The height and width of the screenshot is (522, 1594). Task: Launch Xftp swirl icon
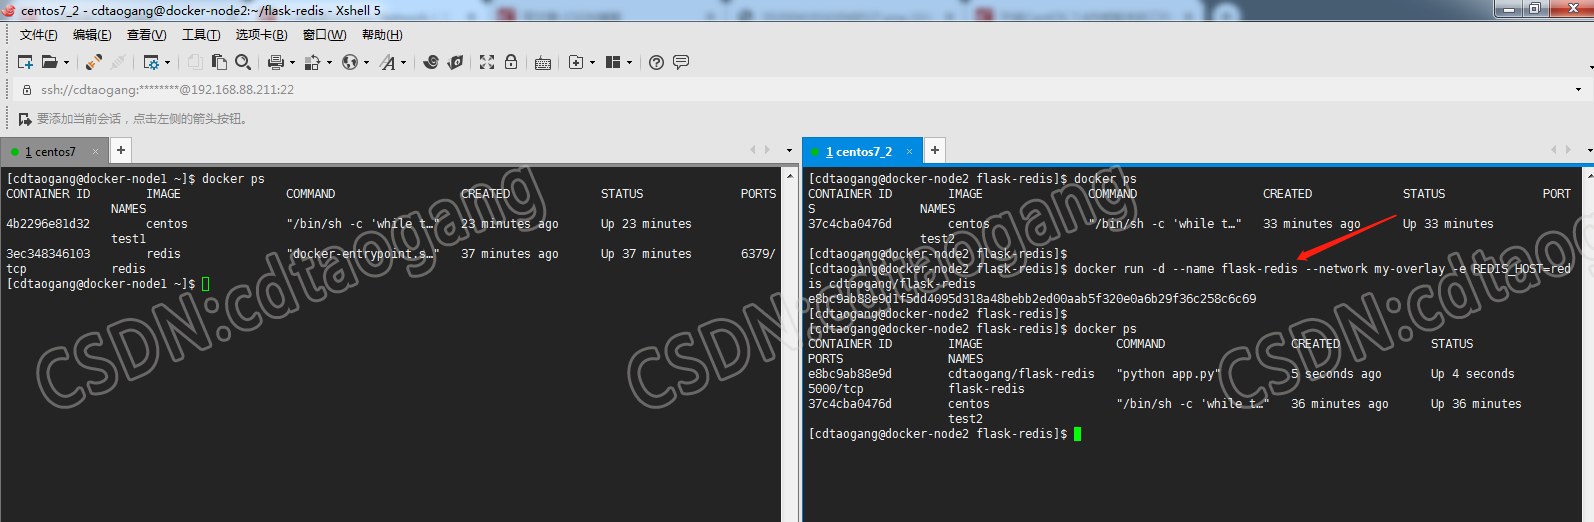(431, 62)
